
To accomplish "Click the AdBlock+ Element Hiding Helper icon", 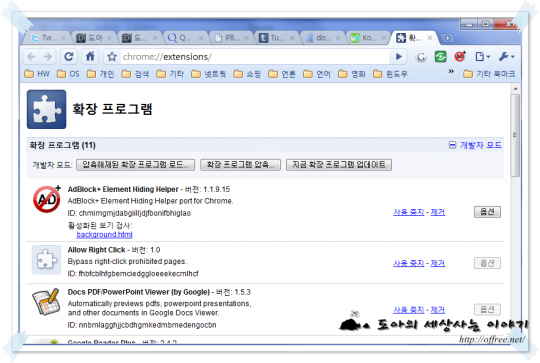I will tap(47, 199).
